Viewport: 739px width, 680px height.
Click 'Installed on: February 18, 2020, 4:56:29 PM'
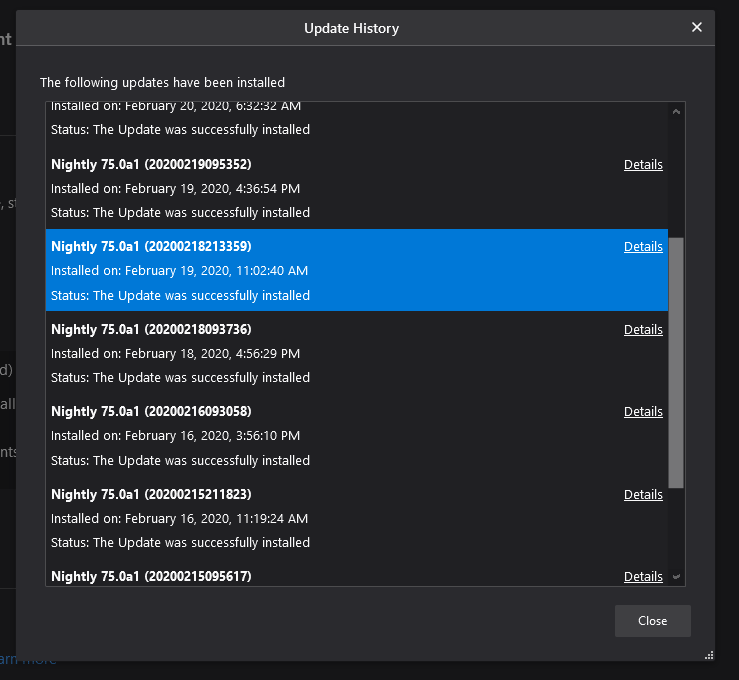click(x=175, y=353)
